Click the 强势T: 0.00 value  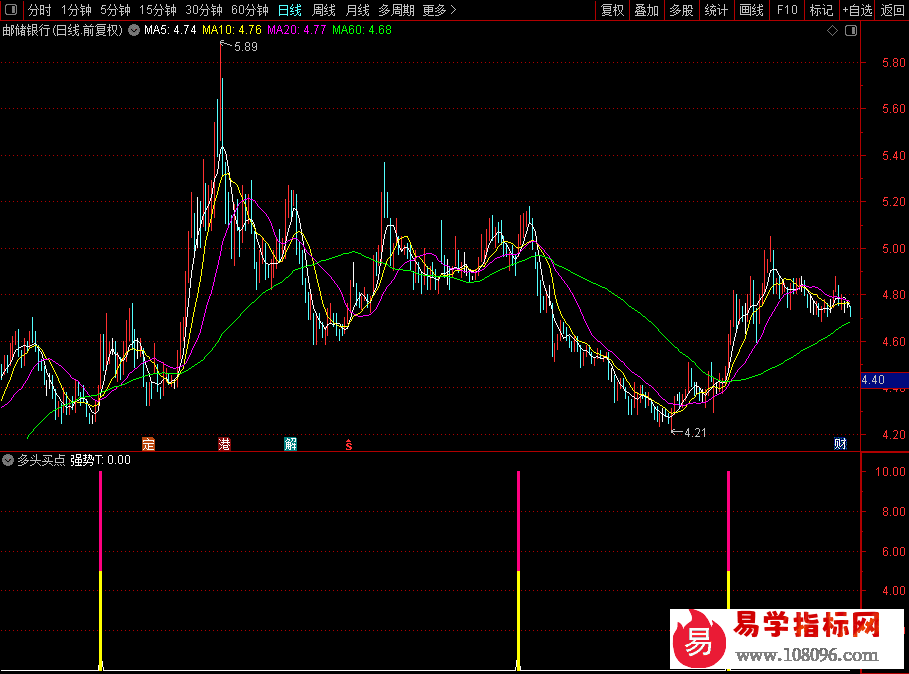coord(100,460)
